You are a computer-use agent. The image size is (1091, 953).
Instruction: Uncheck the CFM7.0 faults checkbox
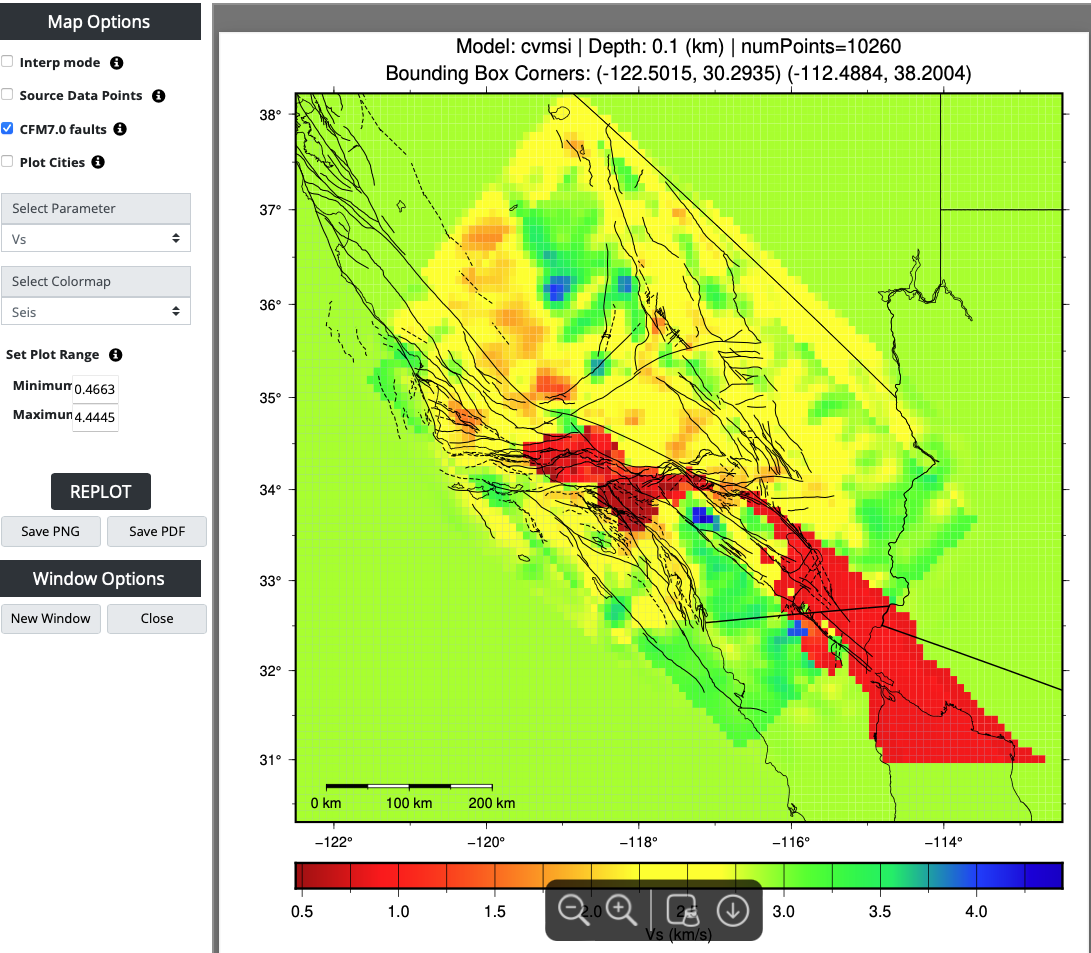coord(8,129)
